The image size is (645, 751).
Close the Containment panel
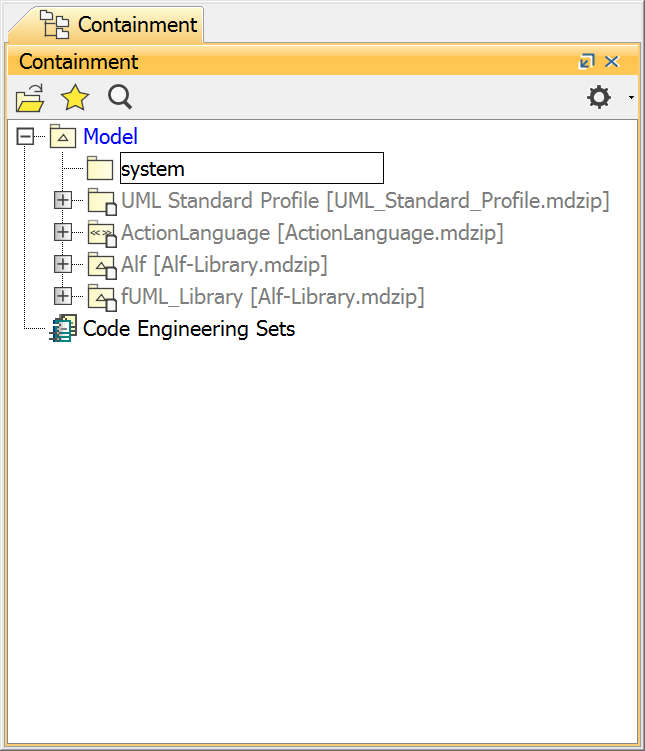coord(612,62)
